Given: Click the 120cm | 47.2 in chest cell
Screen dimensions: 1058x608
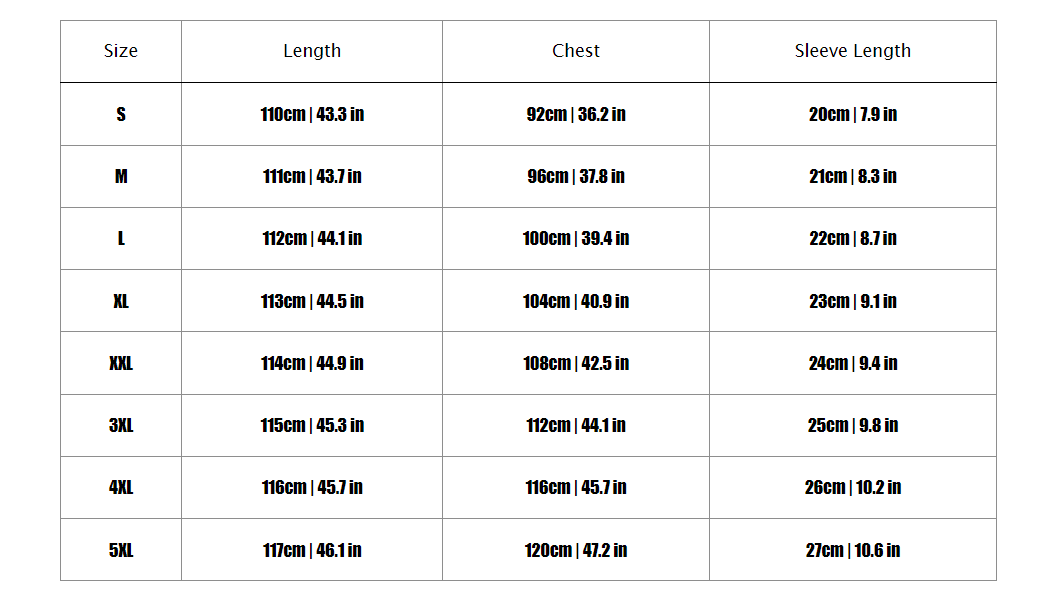Looking at the screenshot, I should pyautogui.click(x=576, y=550).
